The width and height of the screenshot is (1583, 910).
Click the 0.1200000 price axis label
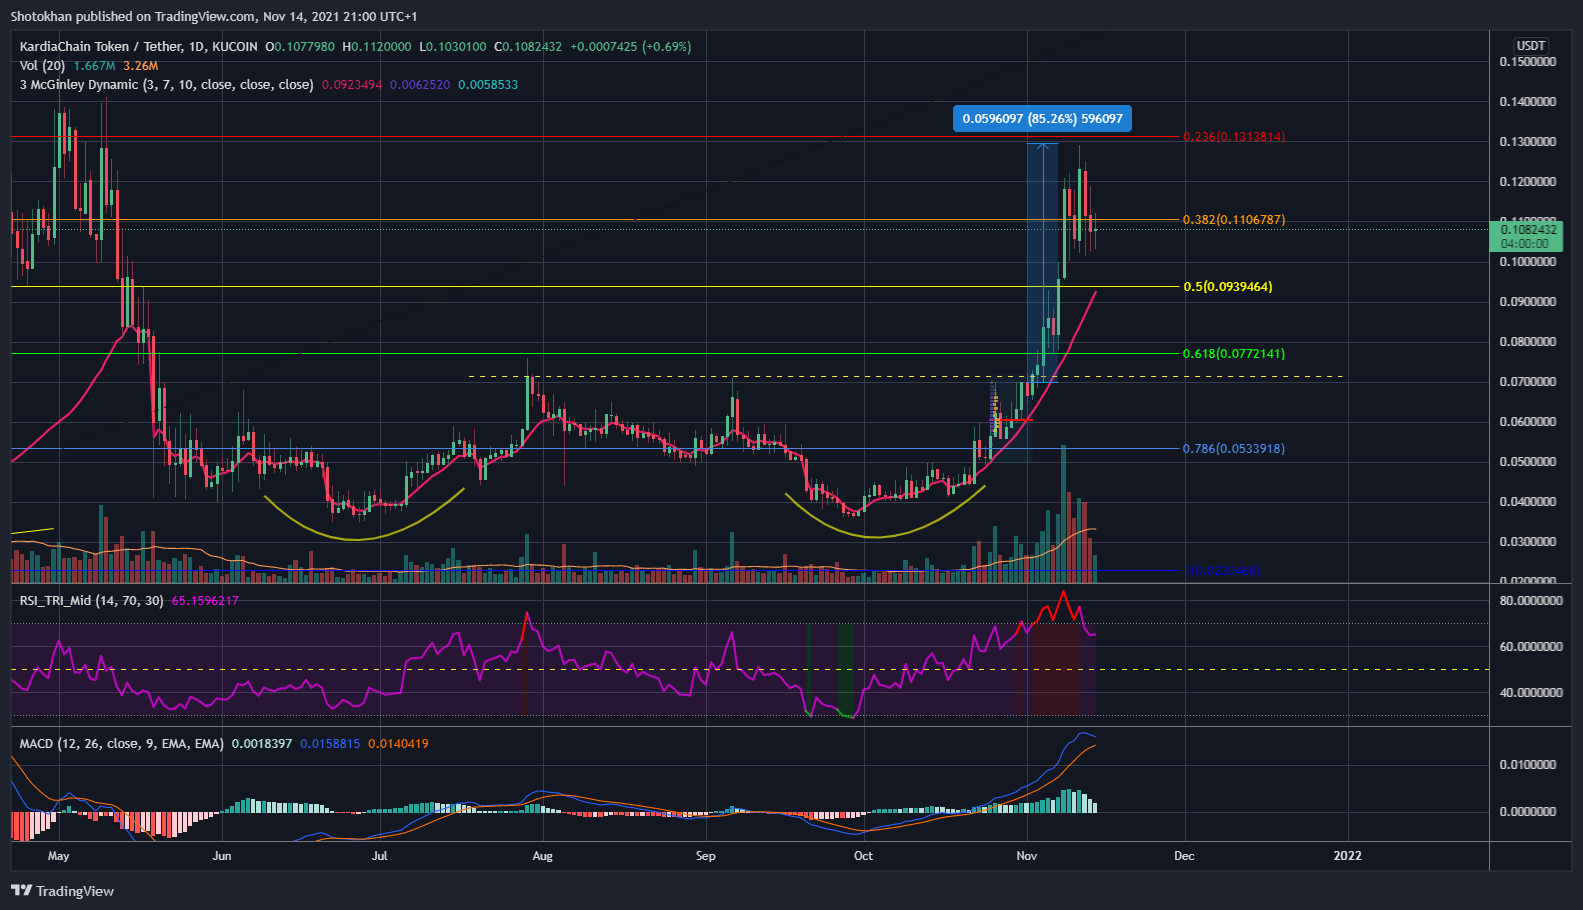click(1528, 182)
